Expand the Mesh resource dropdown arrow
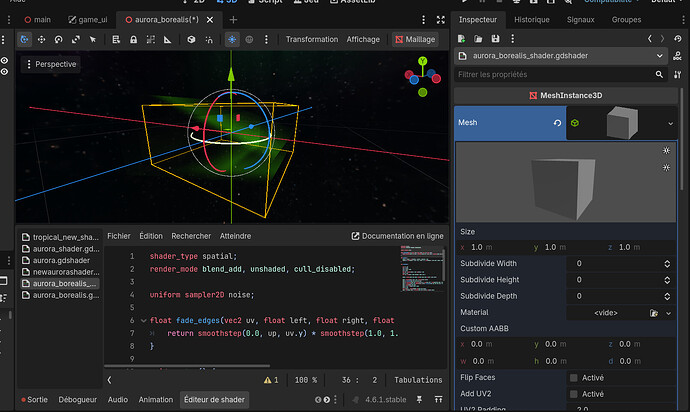Image resolution: width=690 pixels, height=412 pixels. (669, 123)
